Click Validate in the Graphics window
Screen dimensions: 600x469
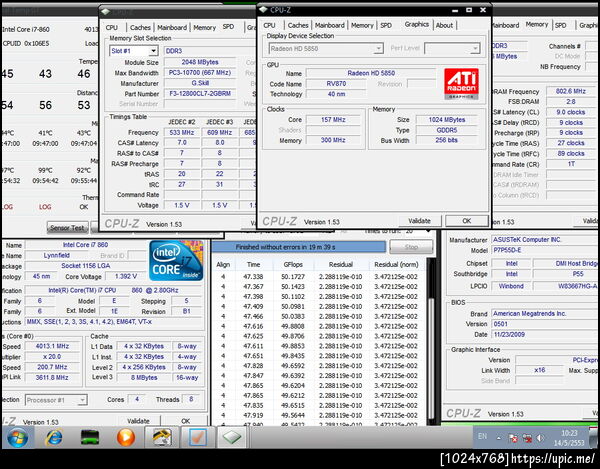tap(419, 221)
